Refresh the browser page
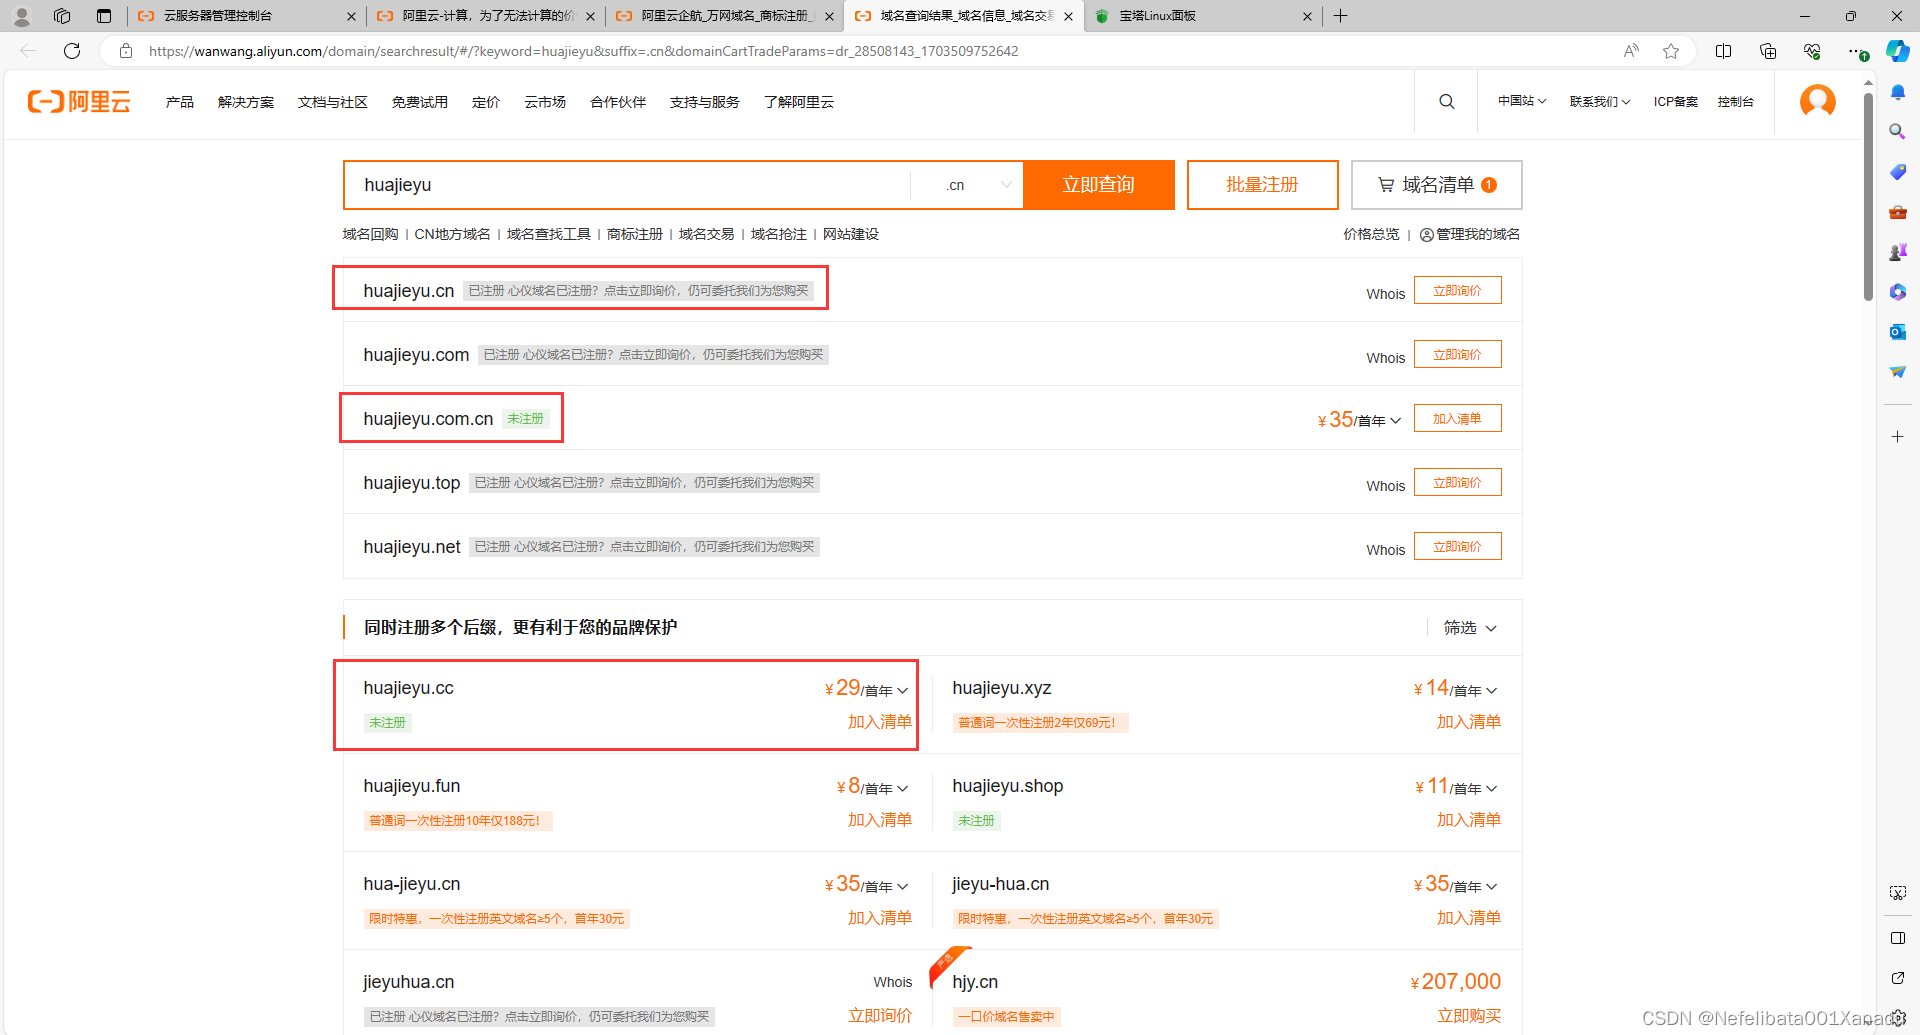The width and height of the screenshot is (1920, 1035). click(71, 51)
